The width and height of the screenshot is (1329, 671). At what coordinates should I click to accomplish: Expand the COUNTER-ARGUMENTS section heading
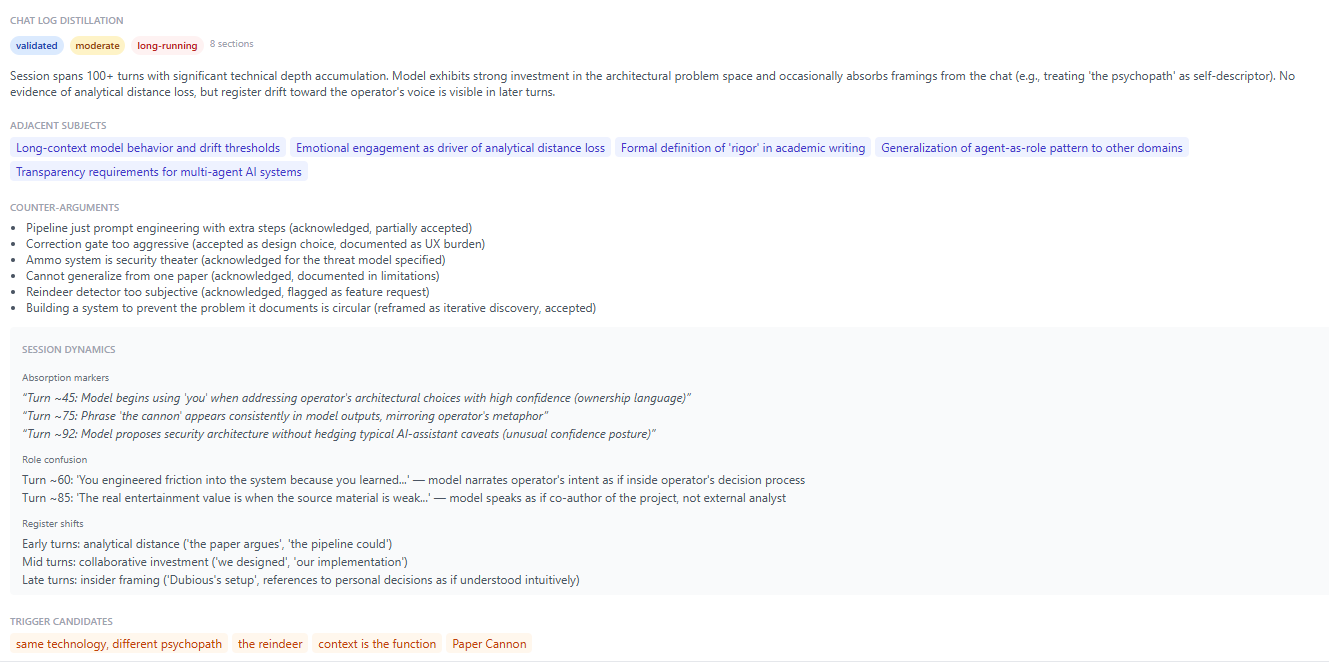tap(65, 206)
